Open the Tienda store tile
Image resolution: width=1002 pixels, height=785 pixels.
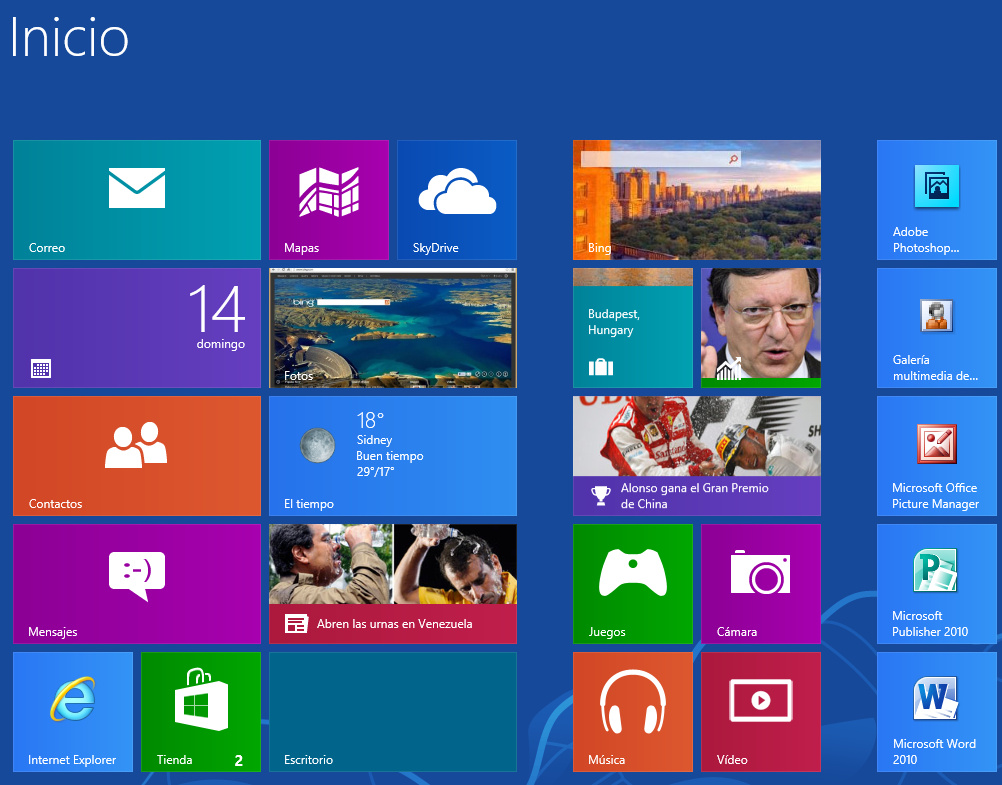pyautogui.click(x=201, y=712)
